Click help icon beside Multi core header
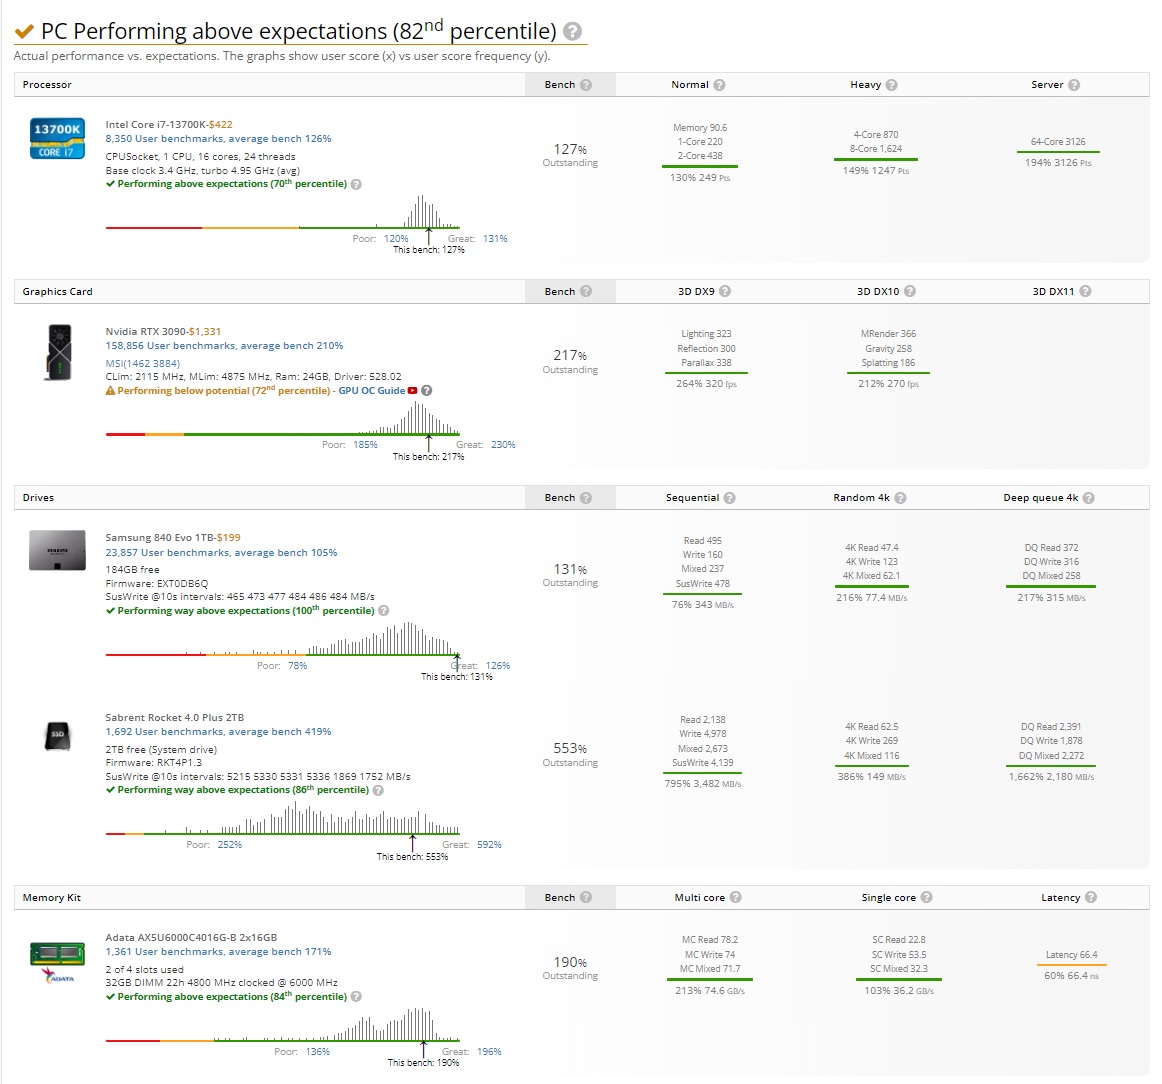This screenshot has width=1162, height=1084. tap(736, 897)
